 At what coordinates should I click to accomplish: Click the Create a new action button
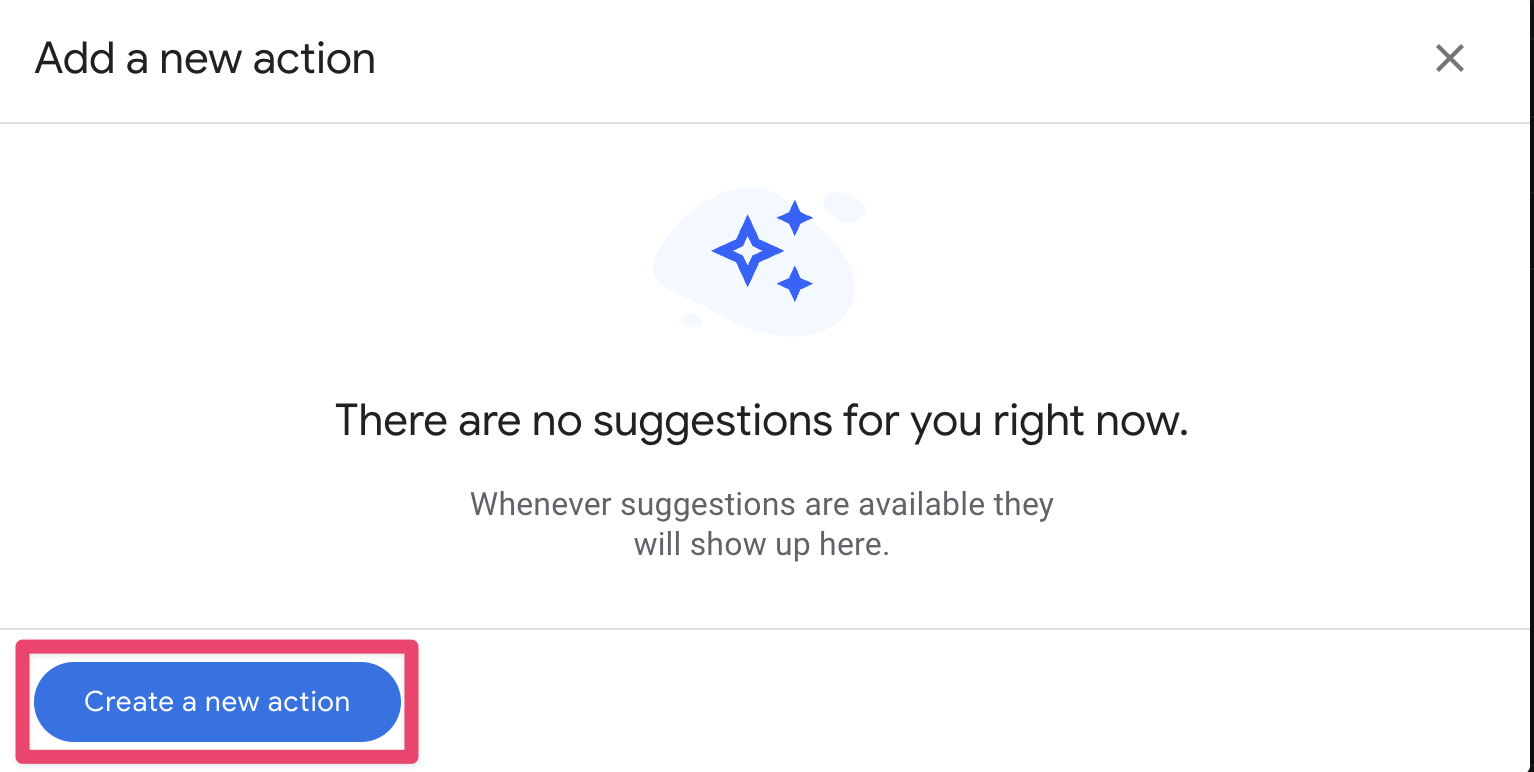[x=217, y=702]
